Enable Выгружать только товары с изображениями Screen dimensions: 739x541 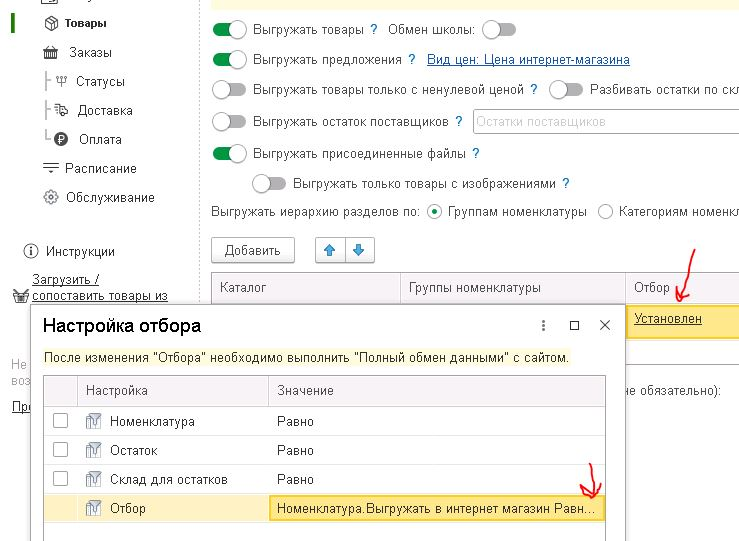click(270, 184)
